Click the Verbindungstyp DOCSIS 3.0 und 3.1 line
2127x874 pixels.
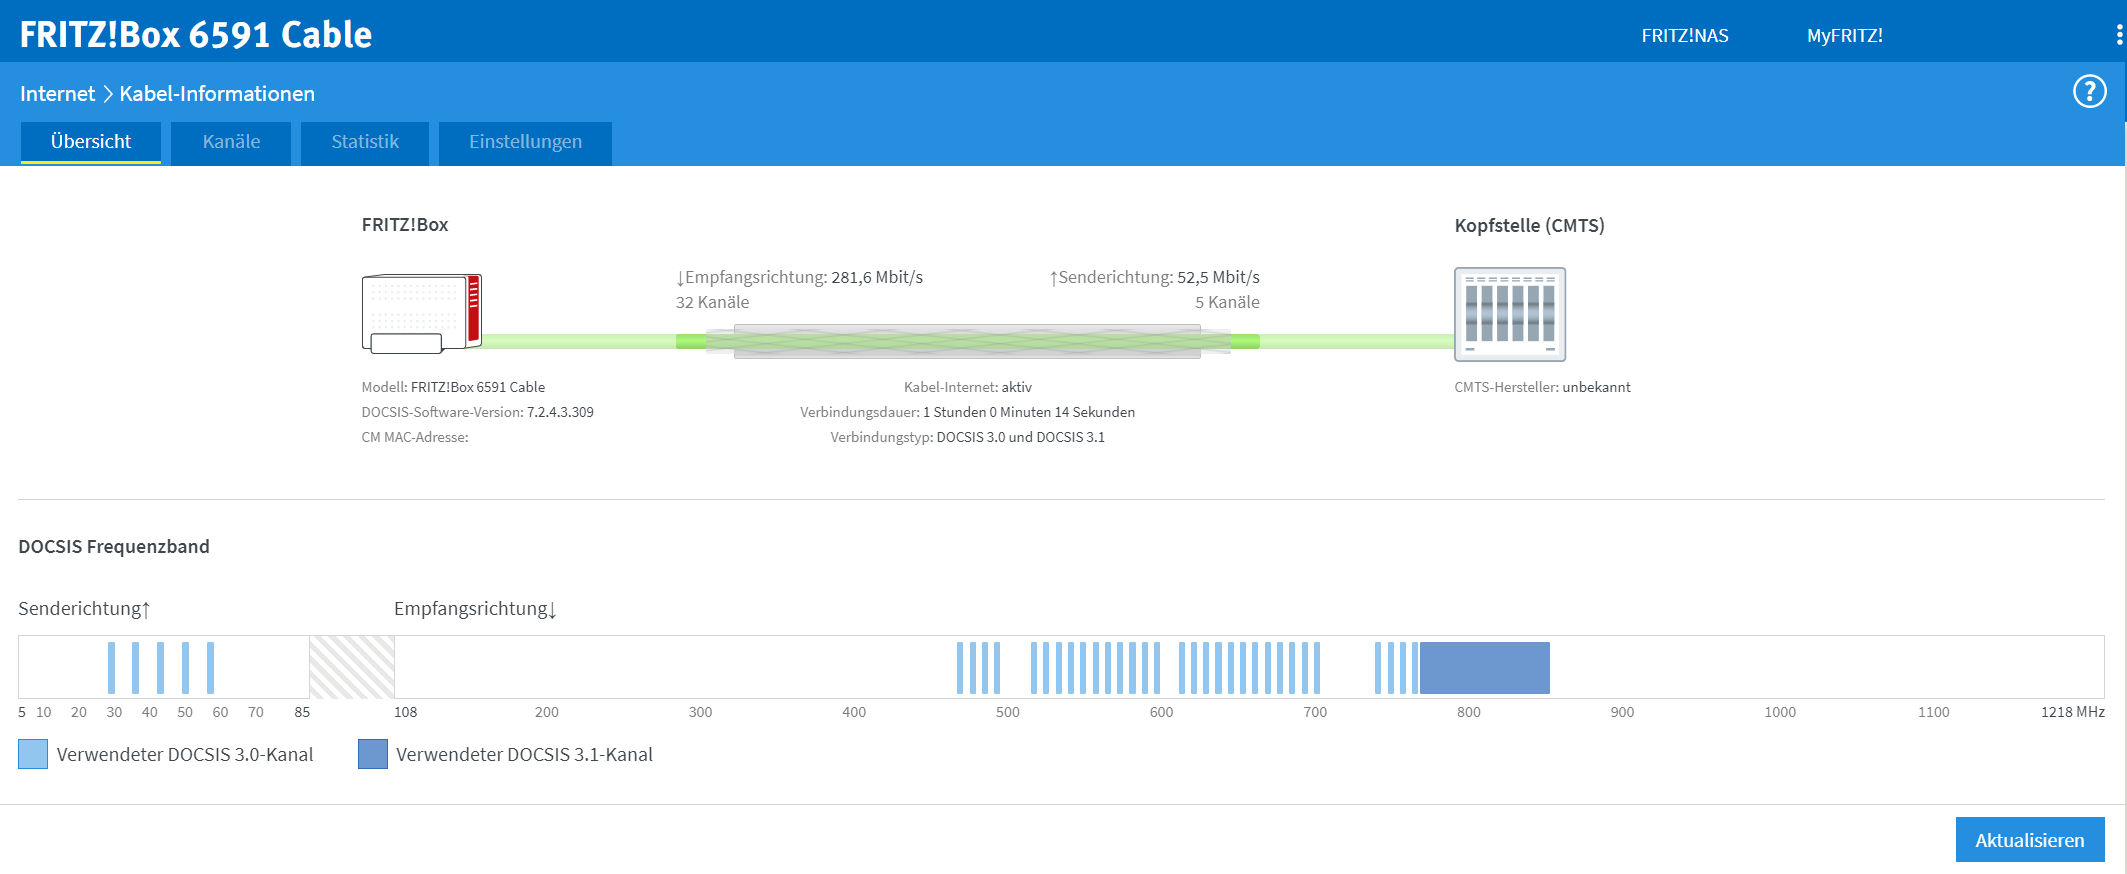(x=967, y=437)
